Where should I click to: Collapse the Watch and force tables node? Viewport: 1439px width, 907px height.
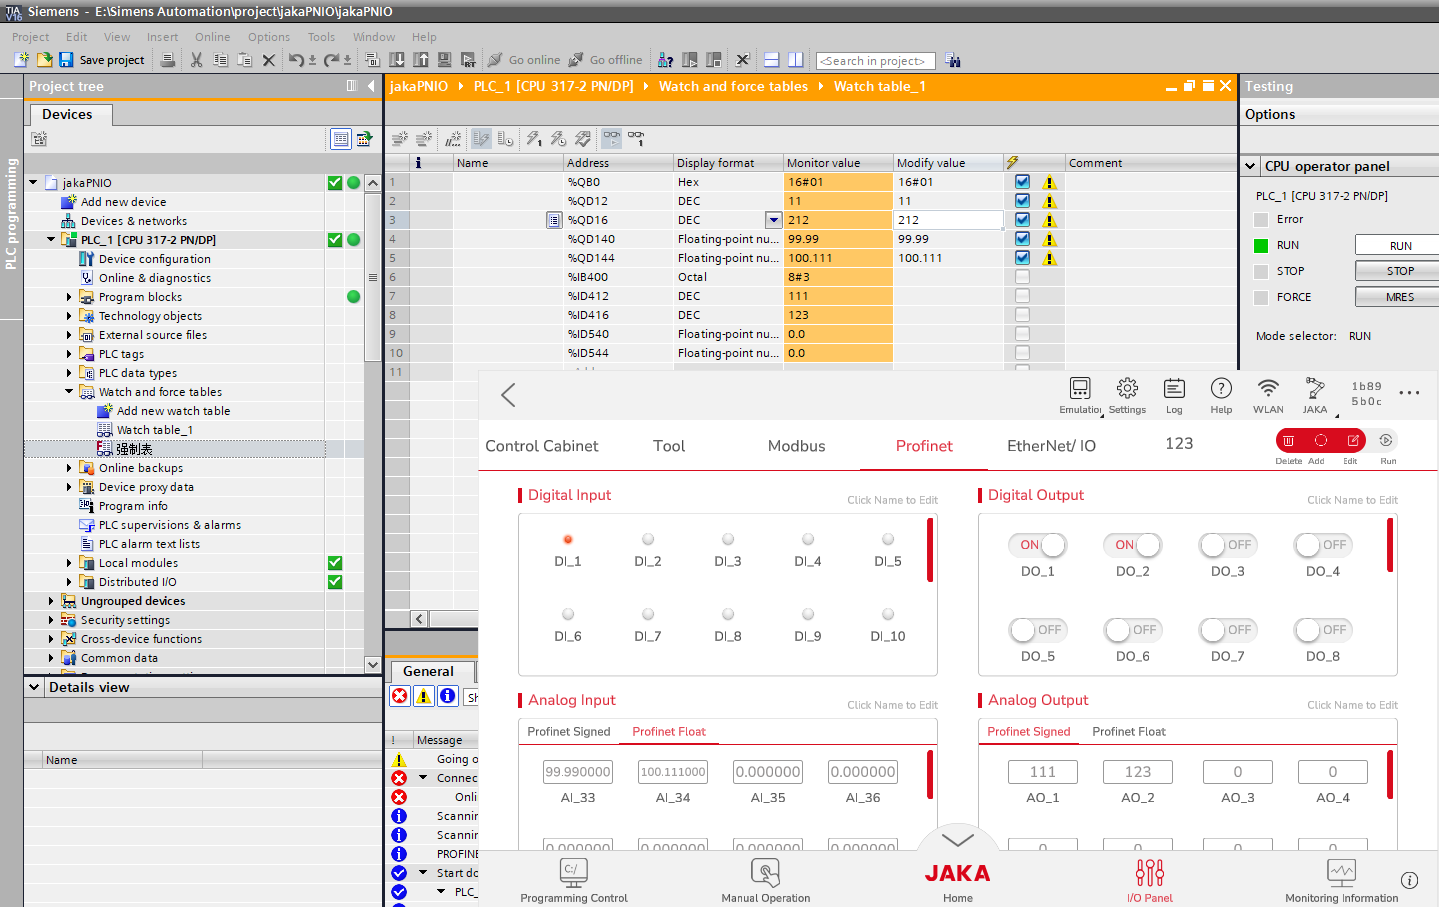pyautogui.click(x=69, y=392)
